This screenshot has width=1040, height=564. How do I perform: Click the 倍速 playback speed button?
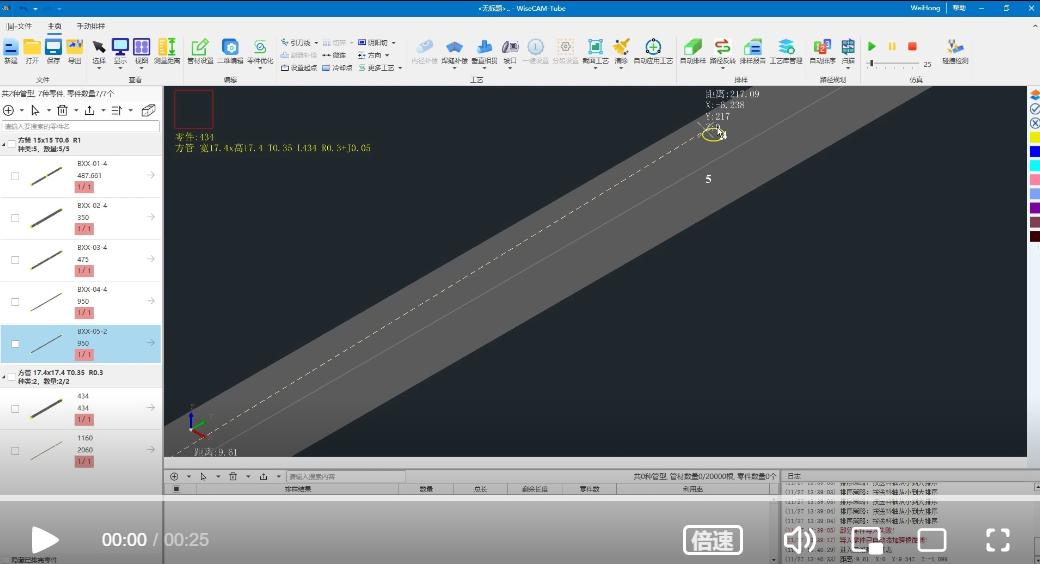coord(712,541)
